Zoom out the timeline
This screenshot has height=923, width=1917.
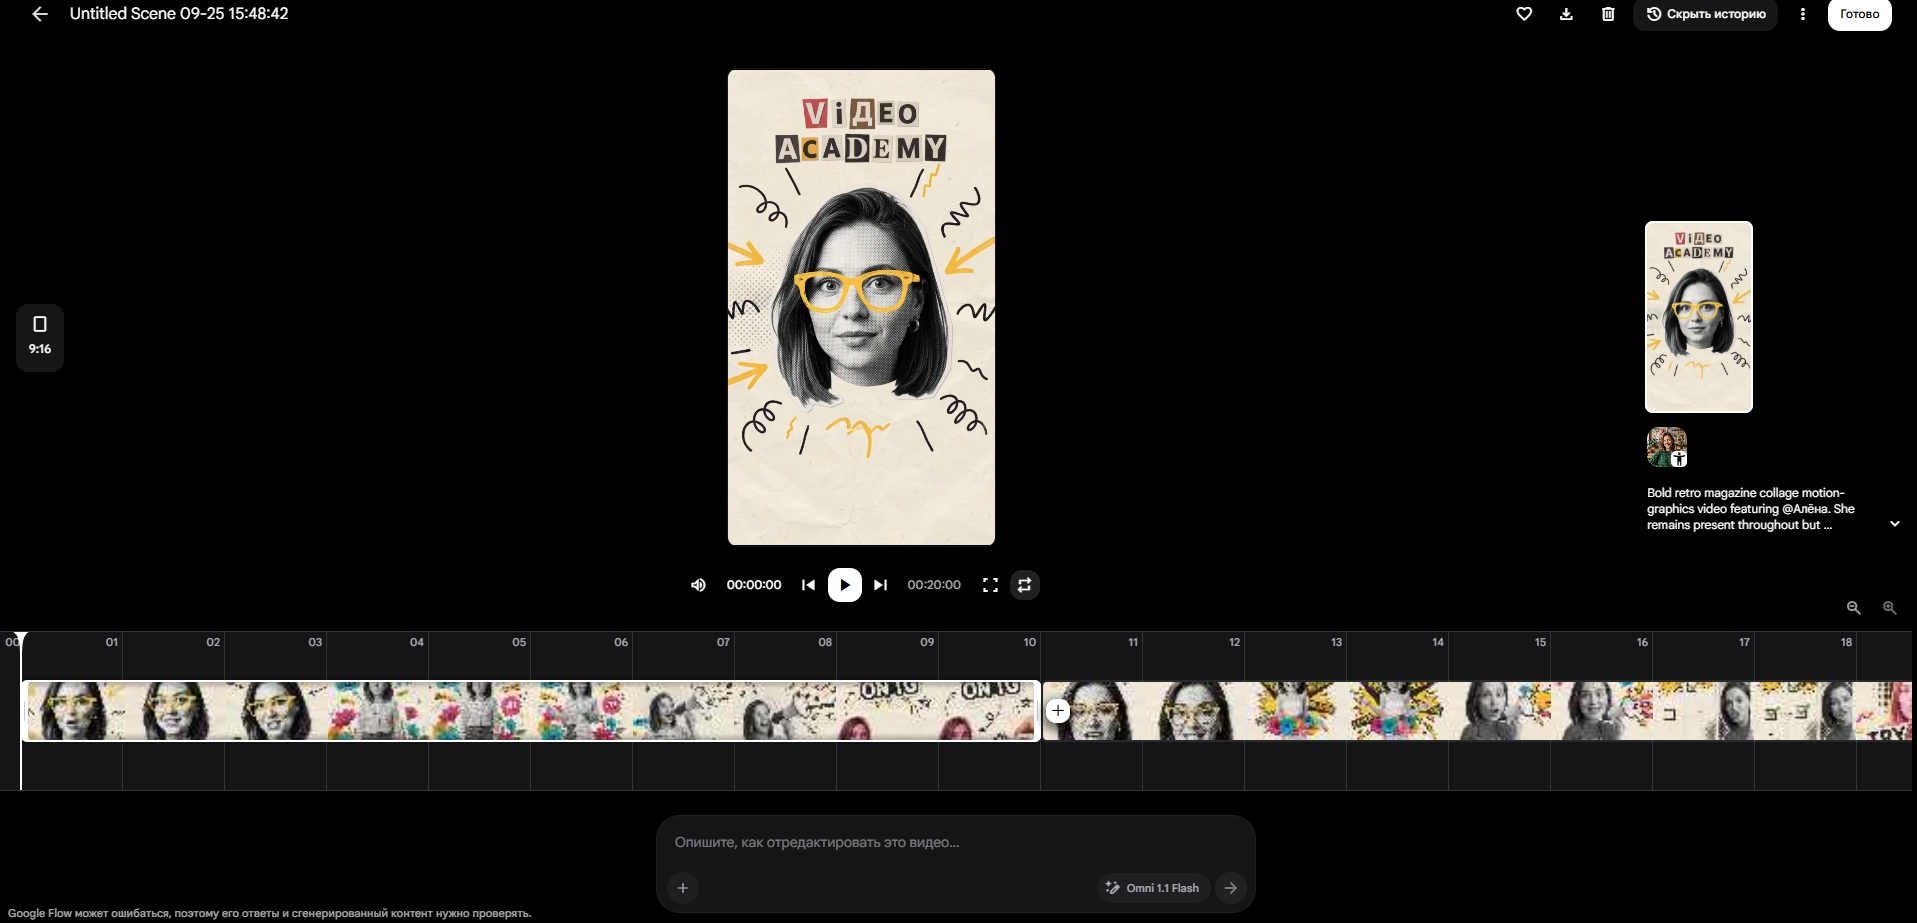1853,608
